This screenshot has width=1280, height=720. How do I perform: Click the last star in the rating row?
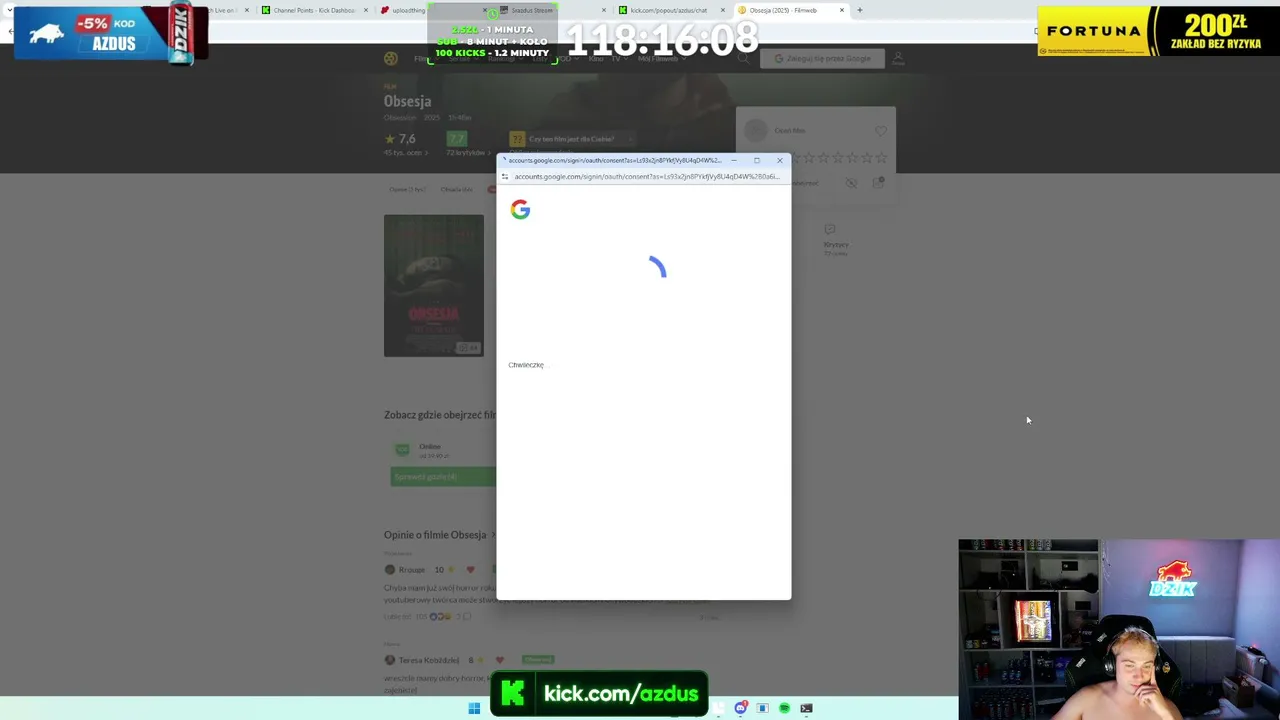click(x=881, y=158)
